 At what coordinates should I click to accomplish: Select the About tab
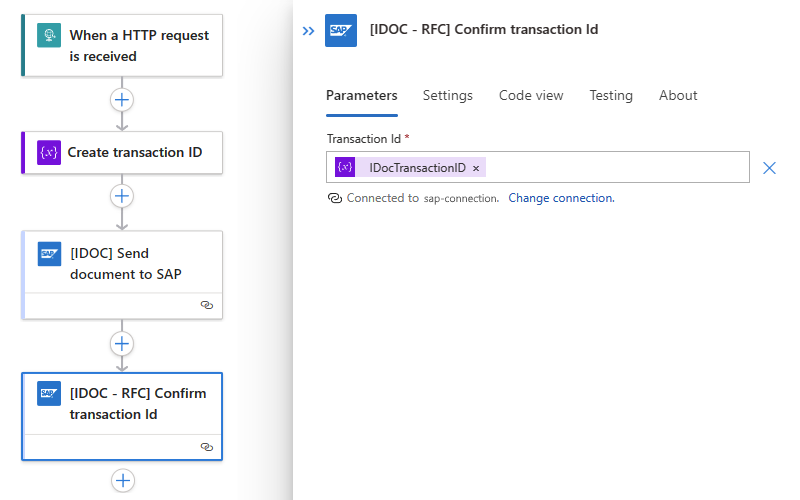[678, 95]
